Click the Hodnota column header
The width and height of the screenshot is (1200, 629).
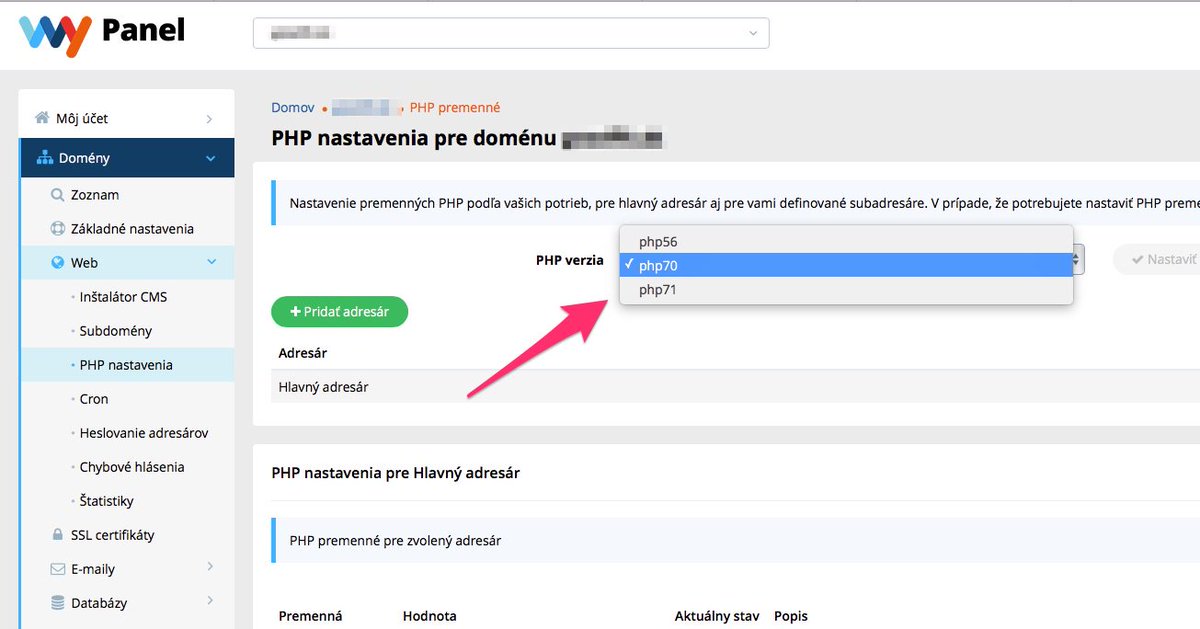[x=430, y=616]
